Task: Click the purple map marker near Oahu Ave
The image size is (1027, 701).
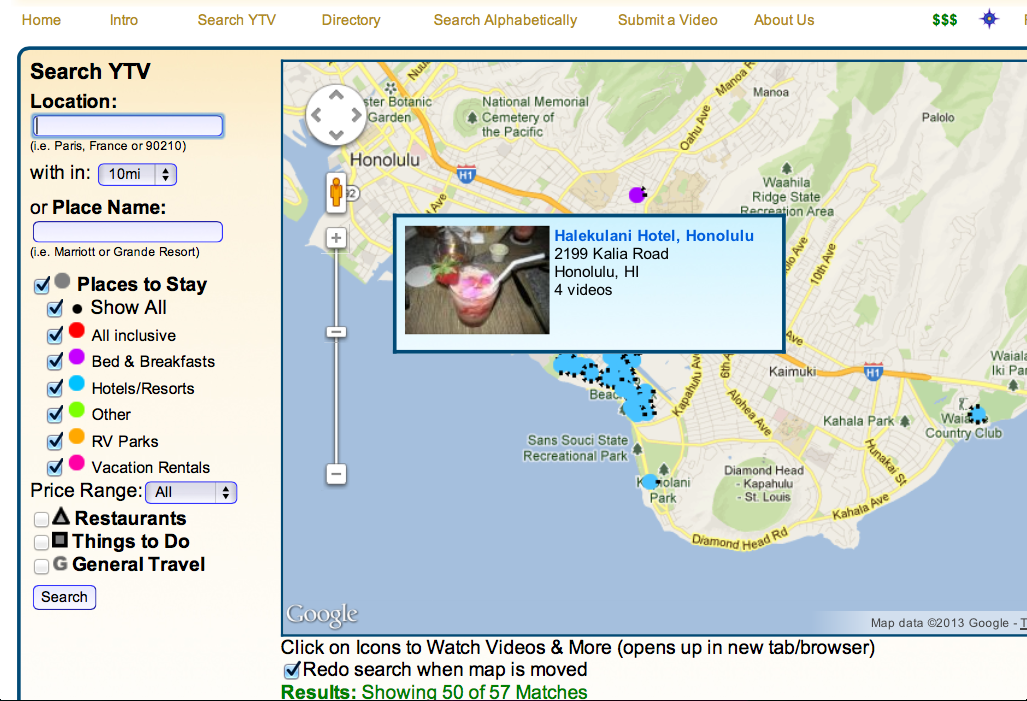Action: click(x=637, y=195)
